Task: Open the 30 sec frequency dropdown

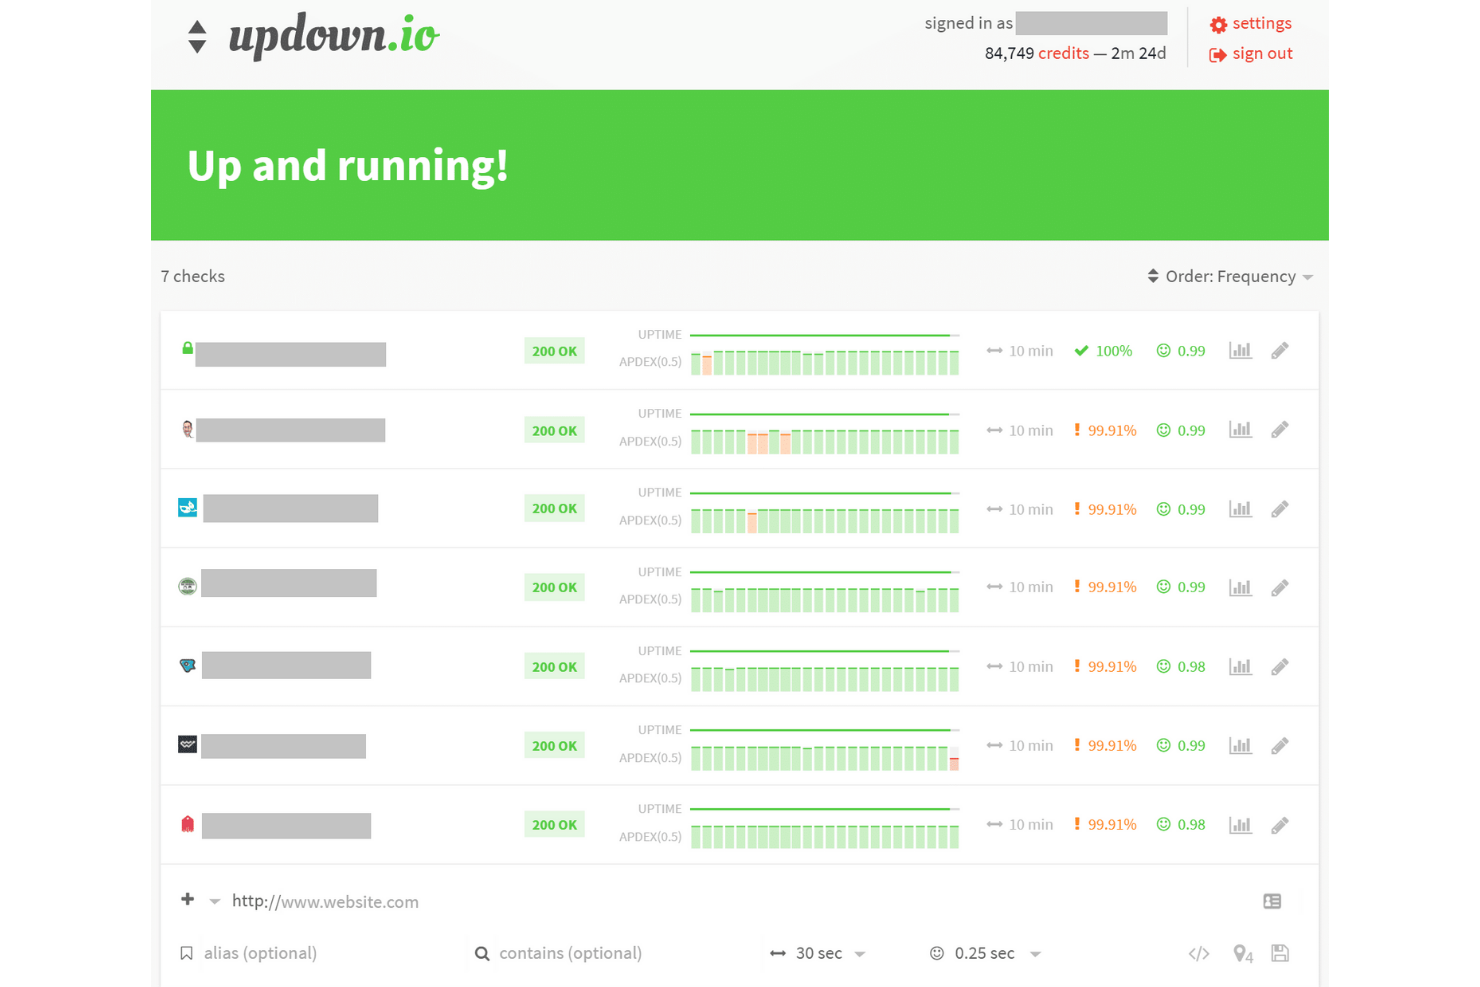Action: click(x=818, y=953)
